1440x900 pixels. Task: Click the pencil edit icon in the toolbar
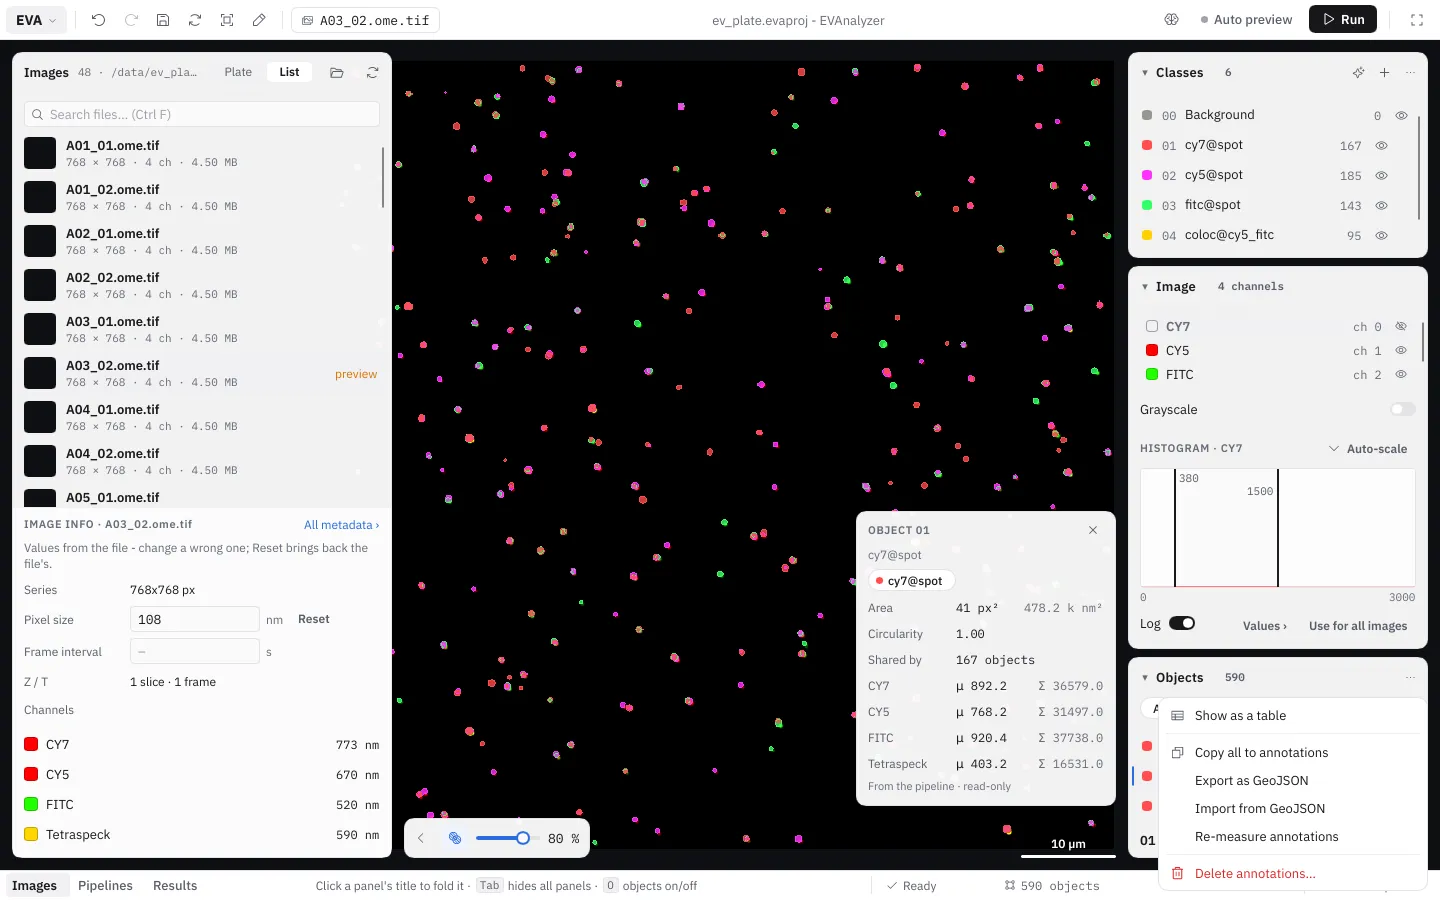[x=259, y=20]
